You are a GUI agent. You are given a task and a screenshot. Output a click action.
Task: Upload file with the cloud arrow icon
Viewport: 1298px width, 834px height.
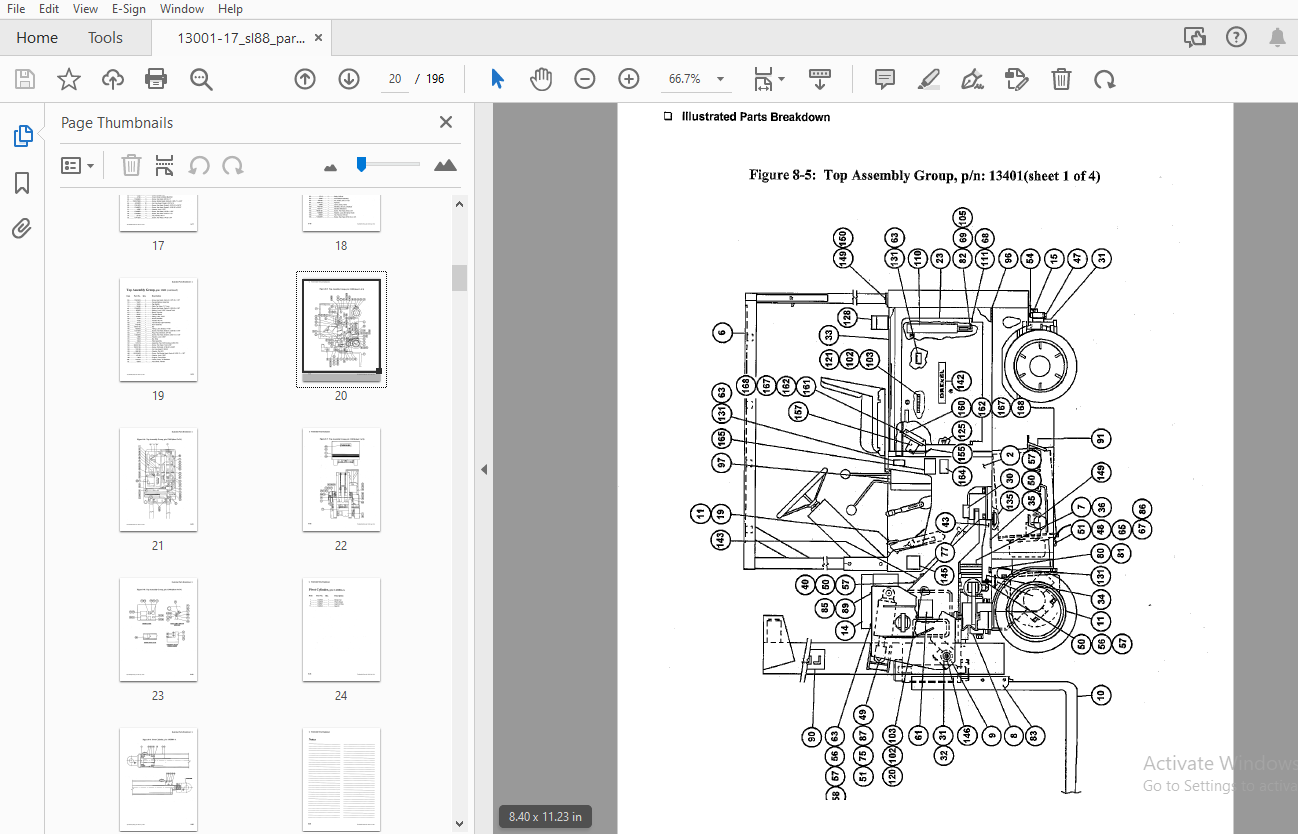coord(113,79)
